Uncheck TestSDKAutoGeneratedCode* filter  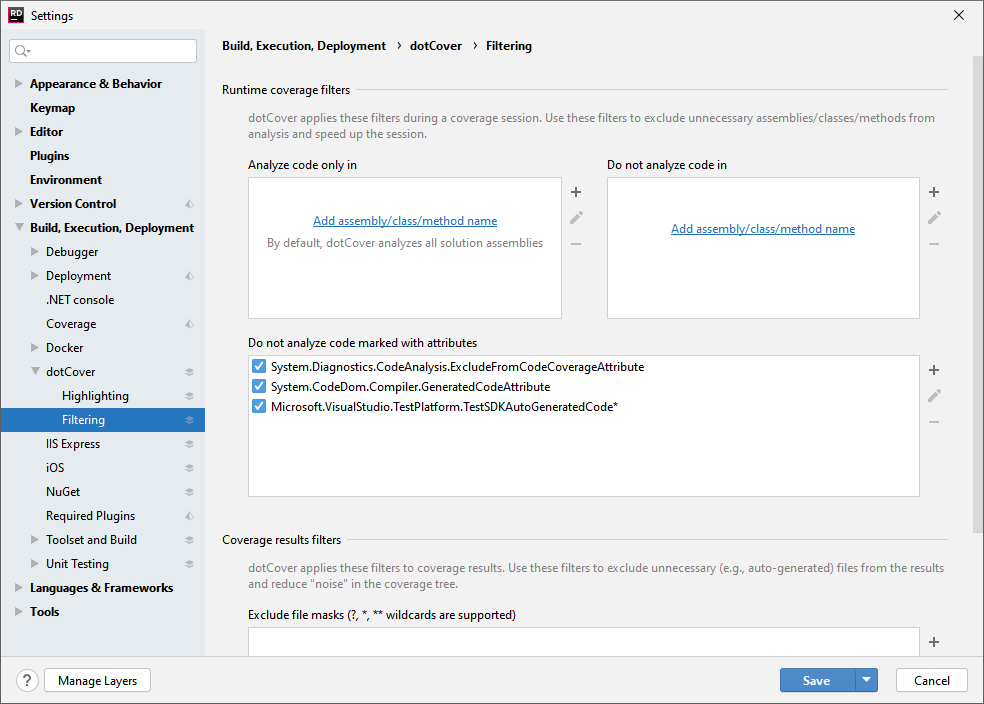coord(259,407)
